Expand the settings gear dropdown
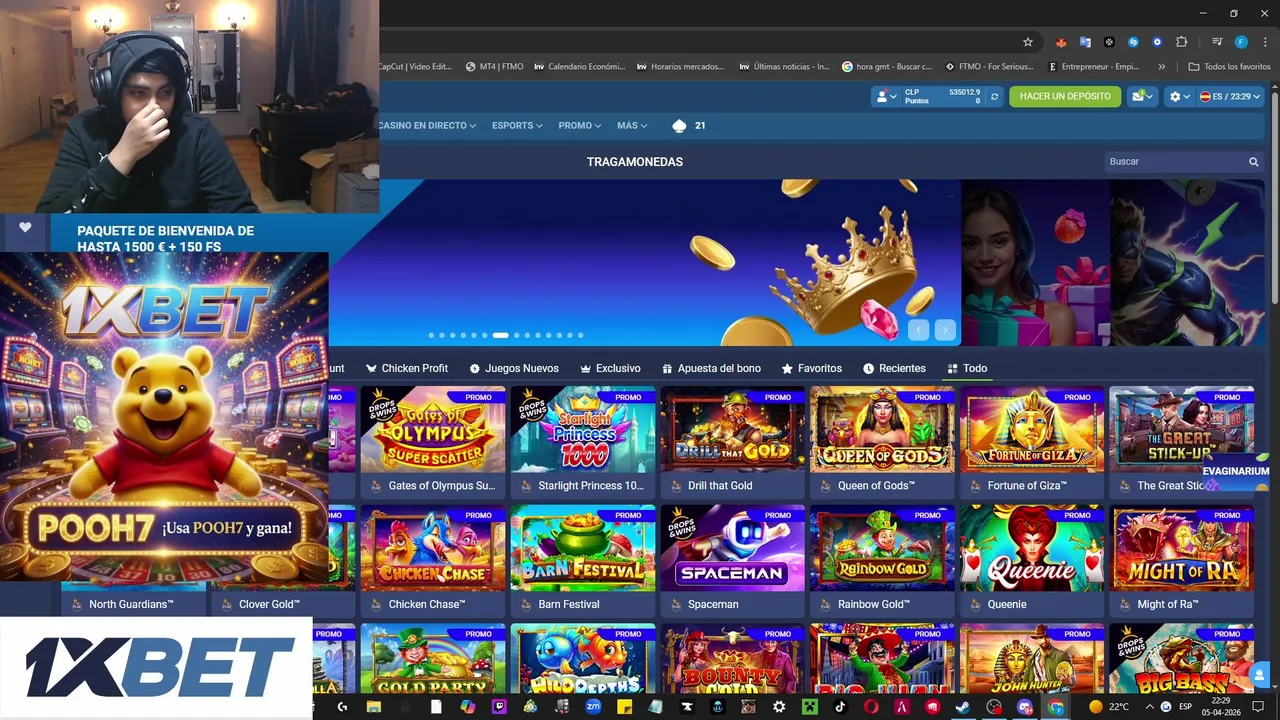The height and width of the screenshot is (720, 1280). pos(1179,96)
